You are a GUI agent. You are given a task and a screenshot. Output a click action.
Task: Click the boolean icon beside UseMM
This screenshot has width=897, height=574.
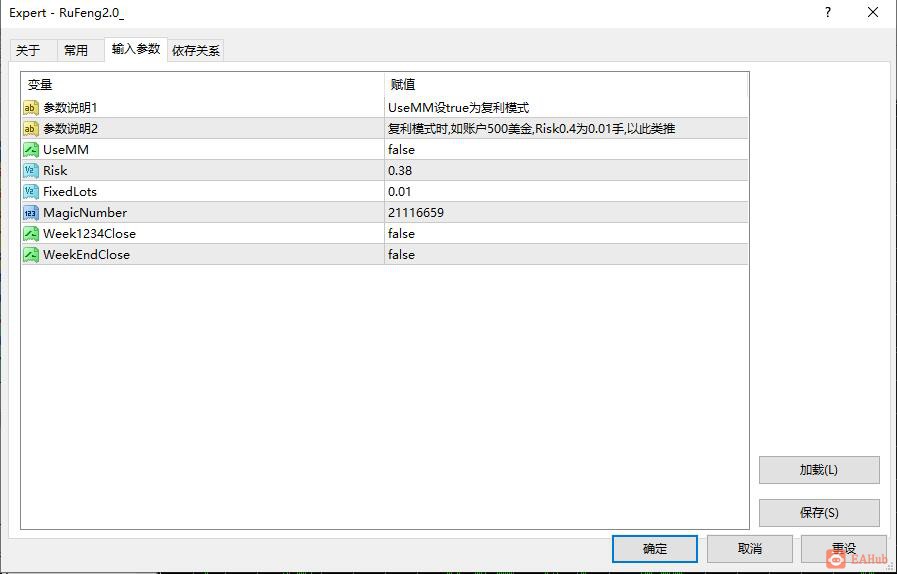[x=31, y=150]
